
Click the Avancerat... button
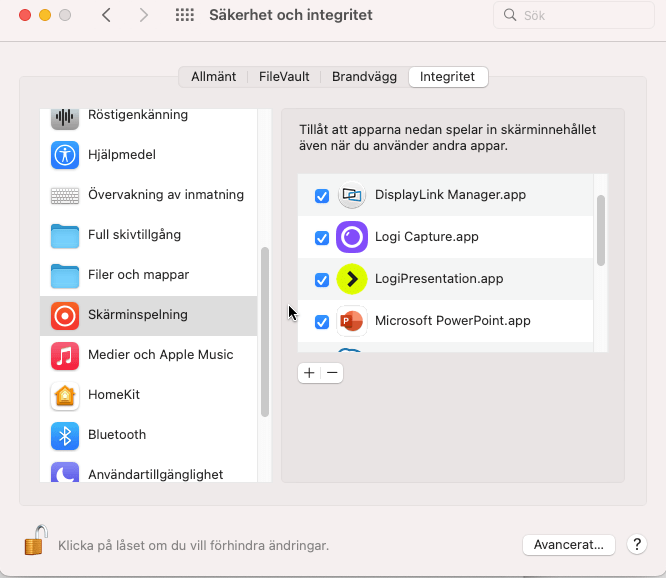[568, 545]
